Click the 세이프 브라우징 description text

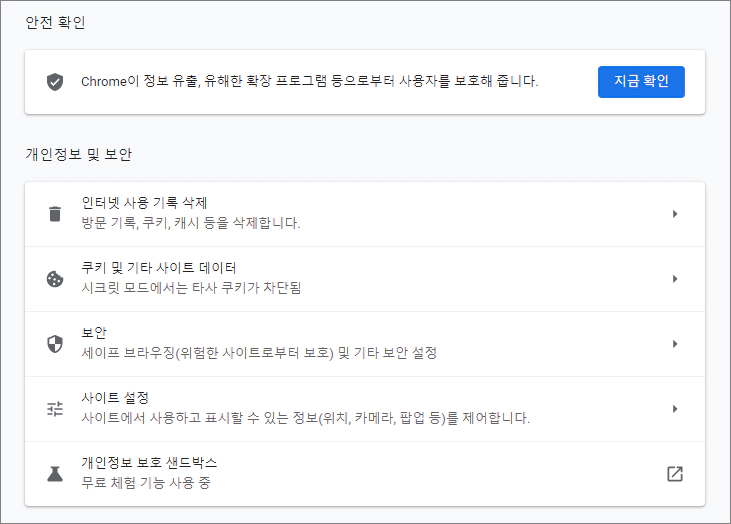click(x=259, y=353)
